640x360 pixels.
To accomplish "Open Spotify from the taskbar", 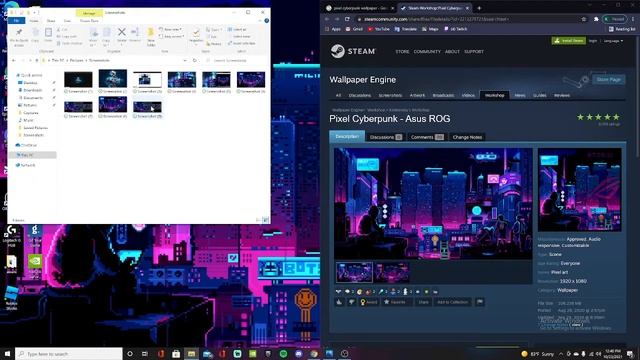I will point(283,353).
